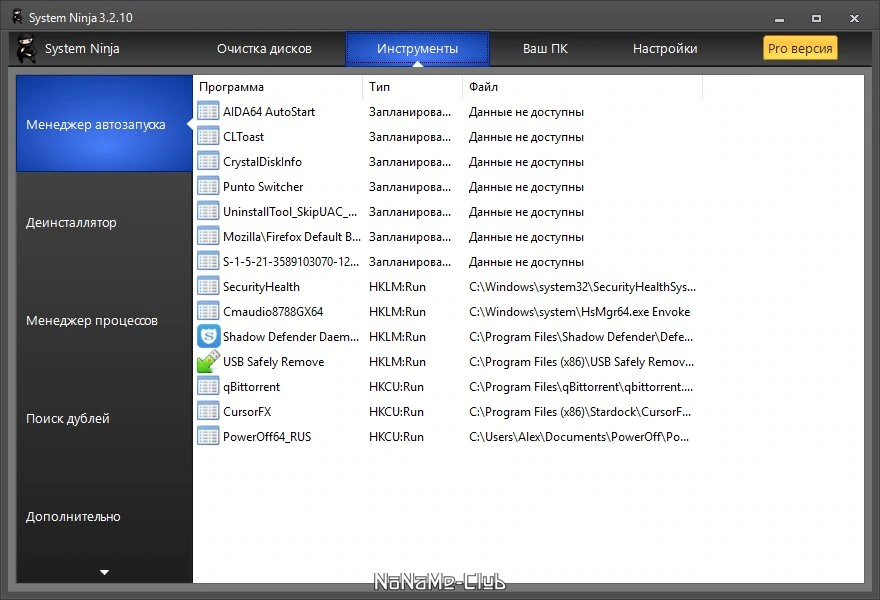Click HKCU:Run type of qBittorrent

click(396, 387)
